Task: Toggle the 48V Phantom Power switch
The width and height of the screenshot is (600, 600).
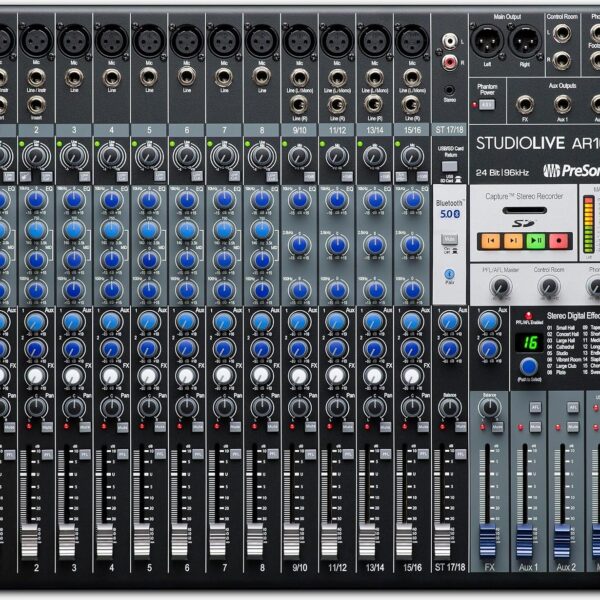Action: click(487, 104)
